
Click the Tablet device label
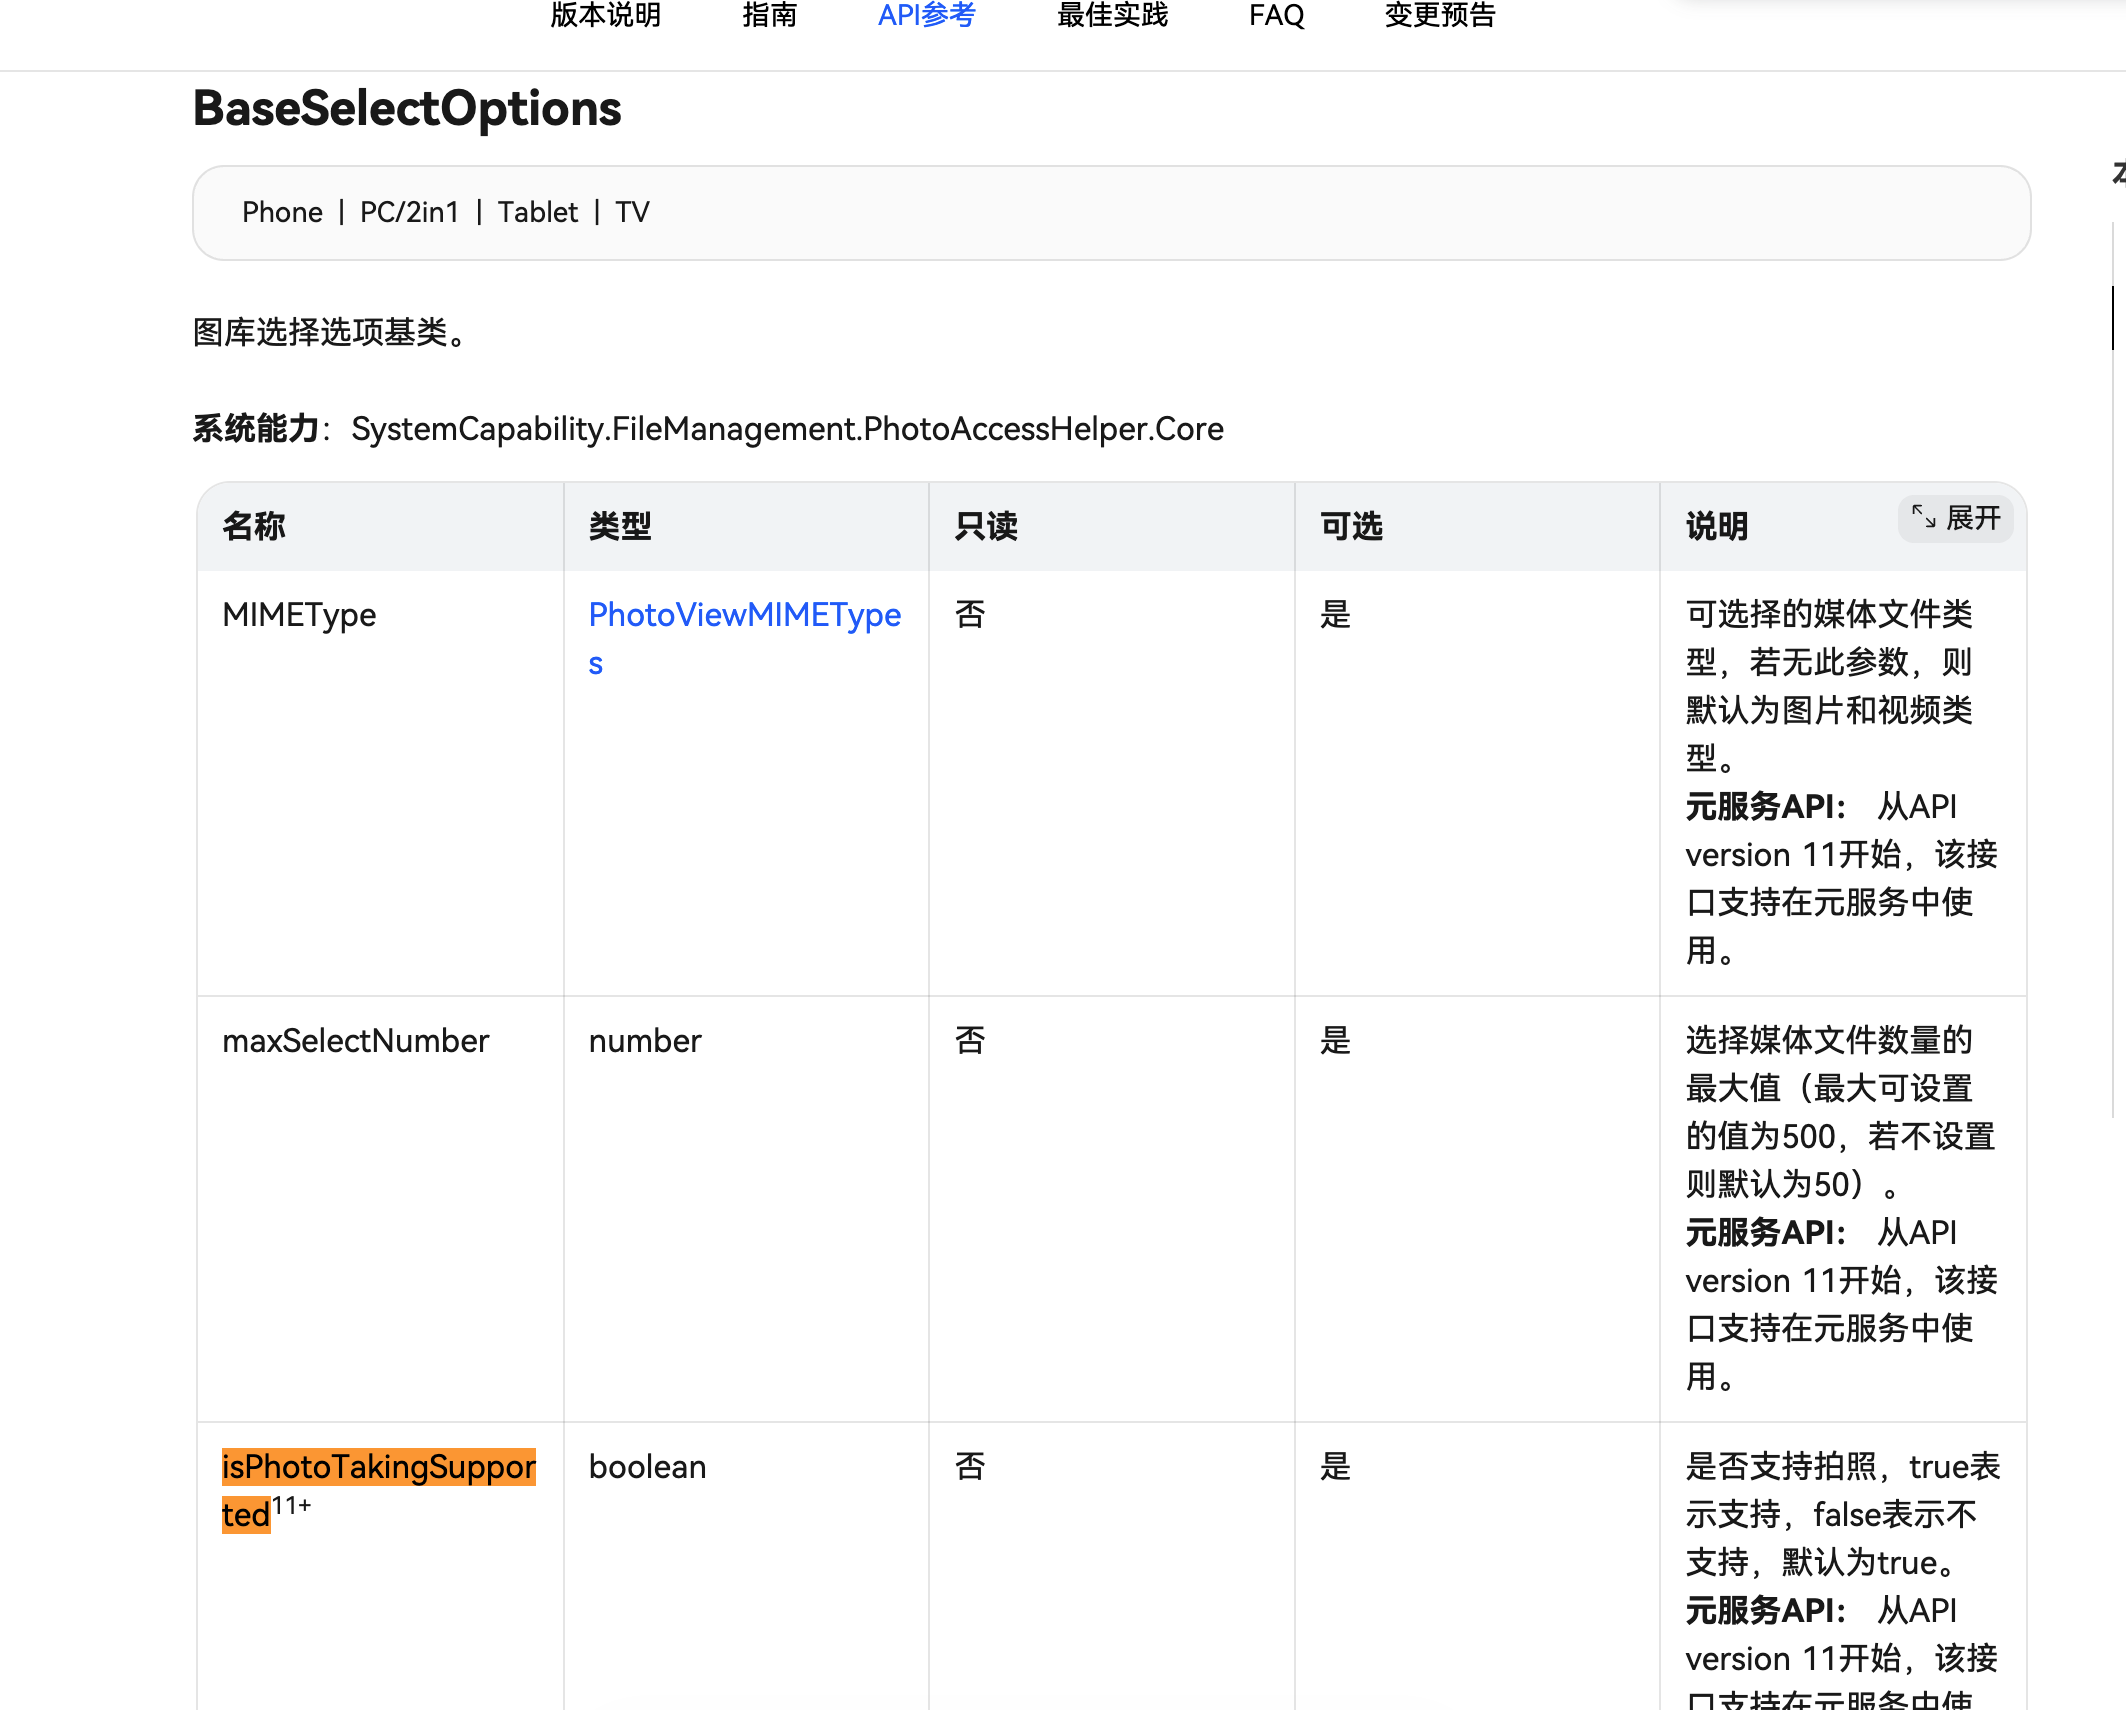(x=537, y=212)
